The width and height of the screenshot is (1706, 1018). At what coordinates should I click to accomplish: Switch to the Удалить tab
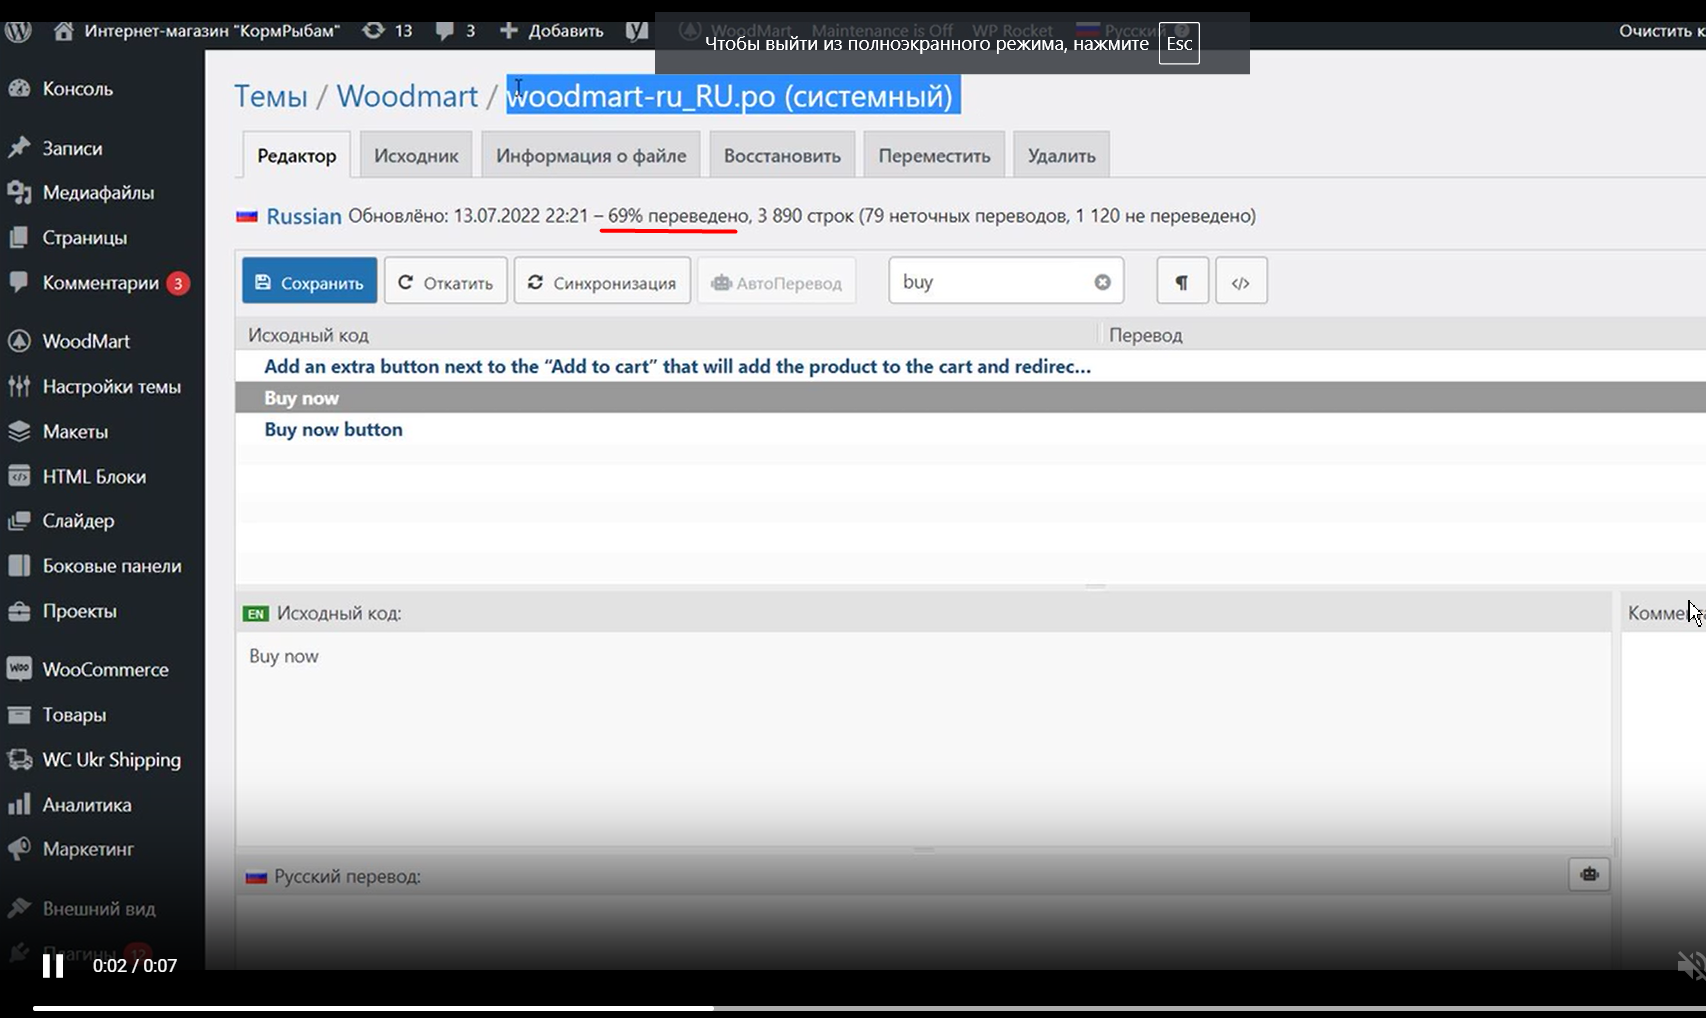pos(1061,156)
